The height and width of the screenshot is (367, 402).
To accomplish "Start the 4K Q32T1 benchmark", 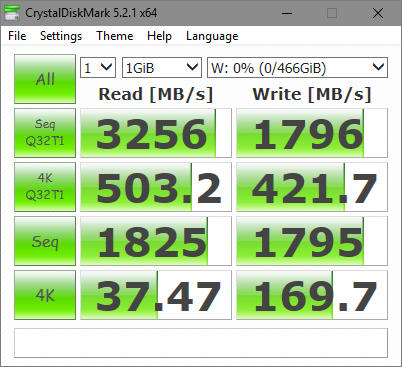I will click(45, 187).
